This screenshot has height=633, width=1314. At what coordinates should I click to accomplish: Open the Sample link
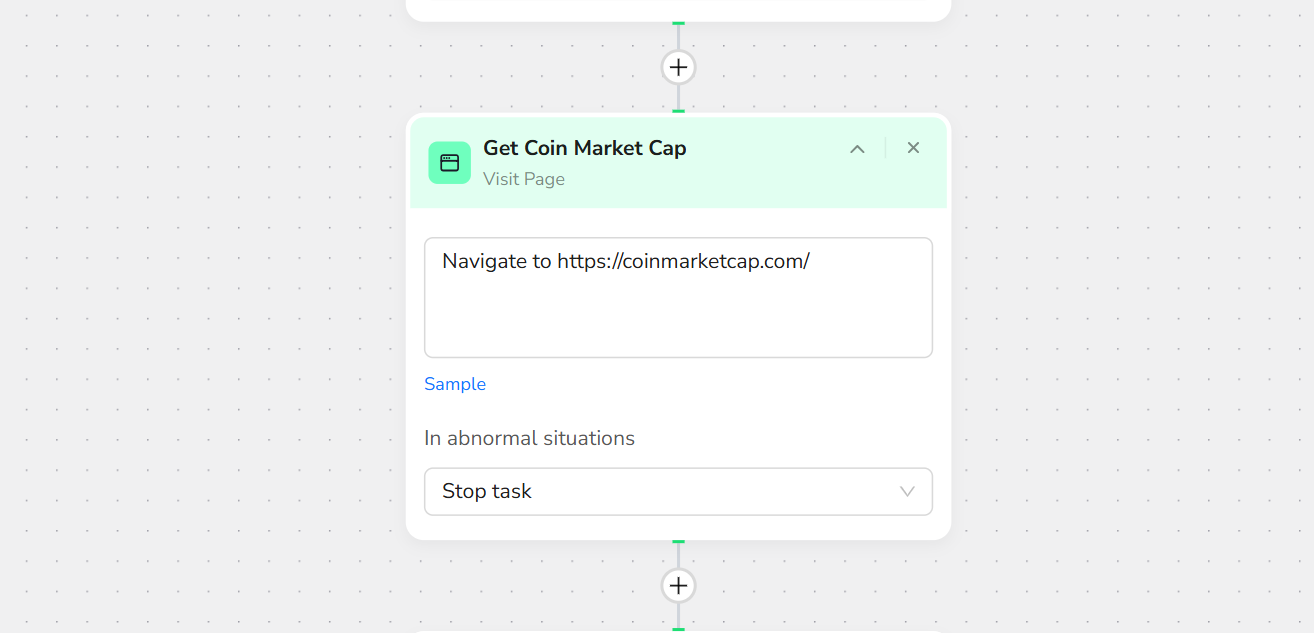(x=455, y=384)
